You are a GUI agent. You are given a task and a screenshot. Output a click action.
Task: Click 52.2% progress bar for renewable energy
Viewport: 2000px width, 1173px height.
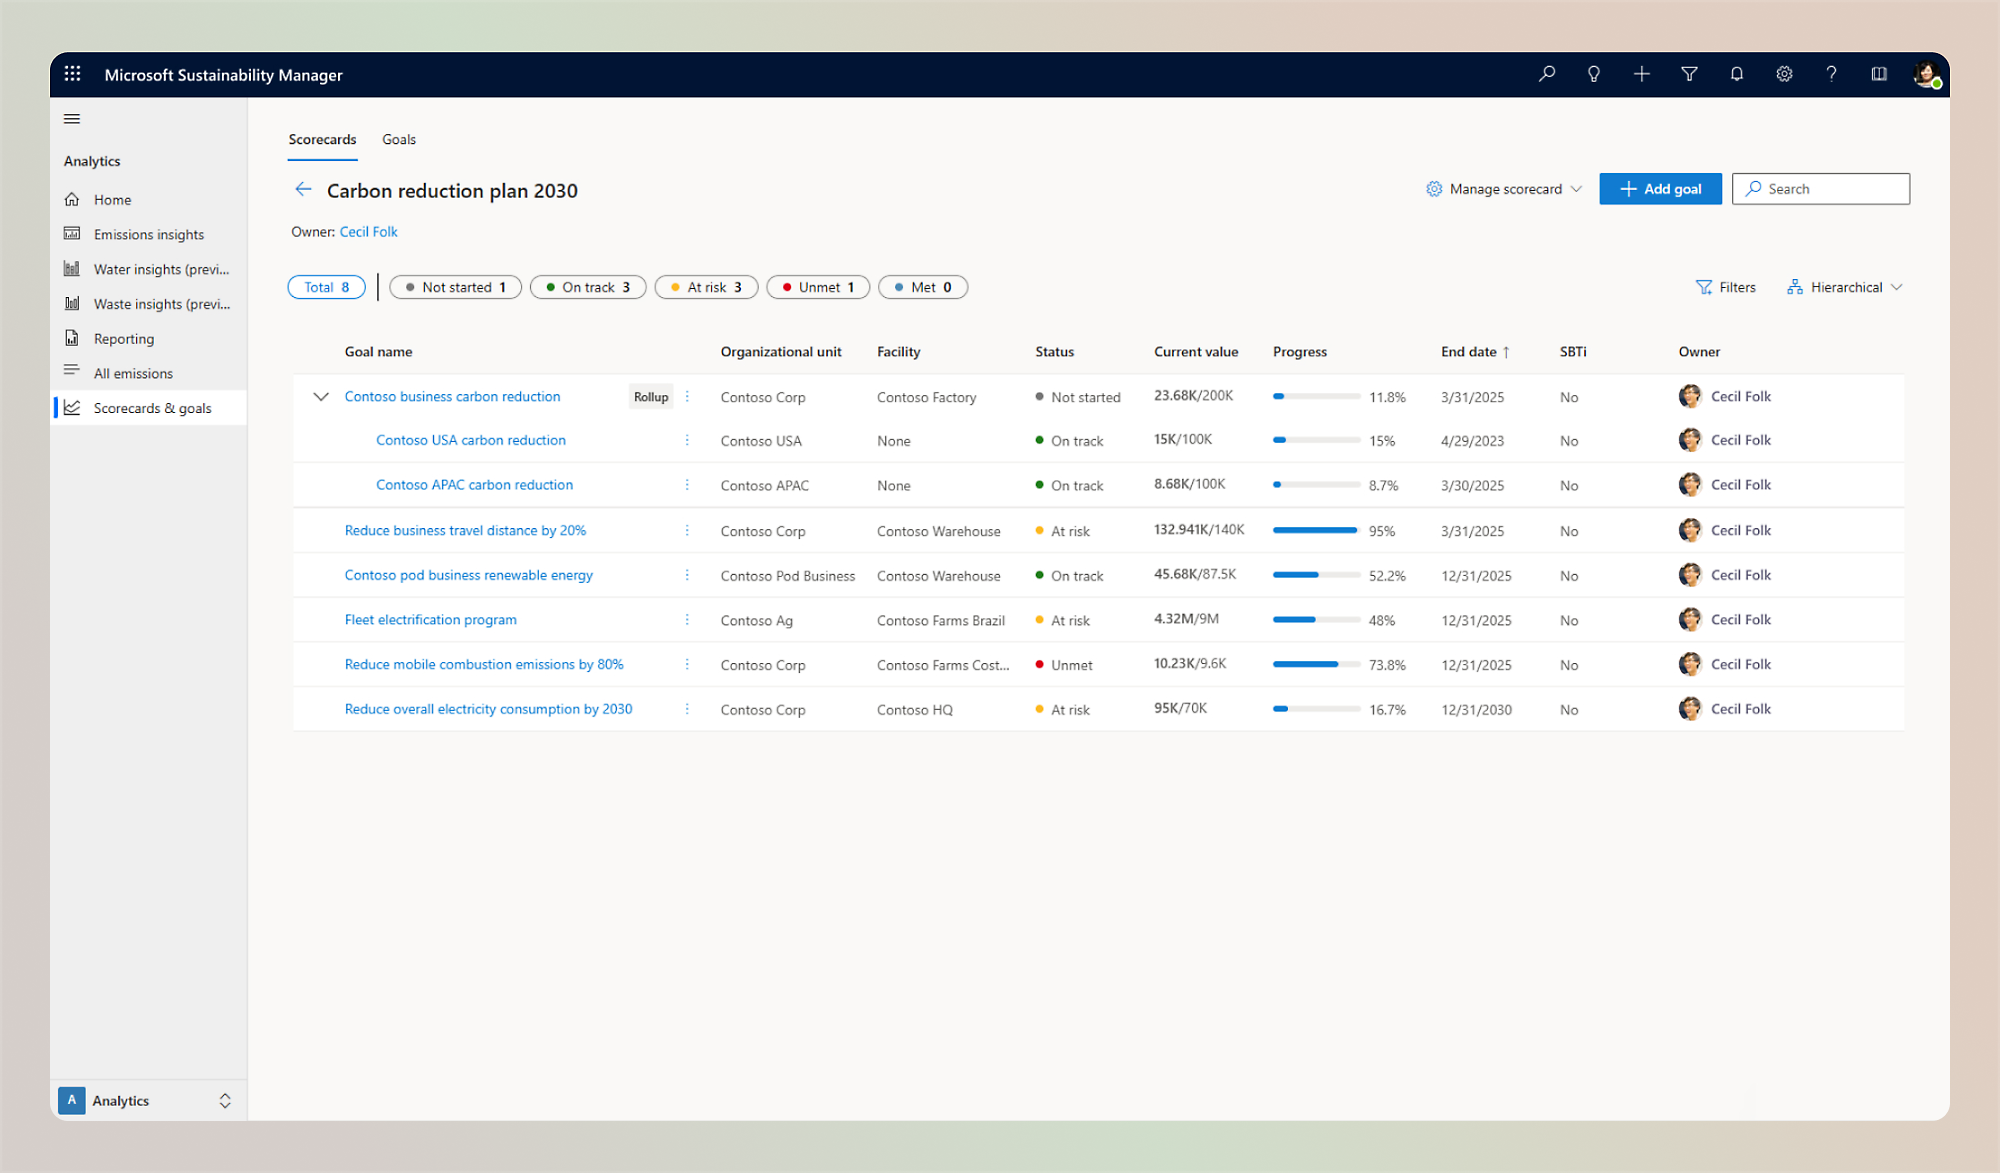(x=1316, y=575)
